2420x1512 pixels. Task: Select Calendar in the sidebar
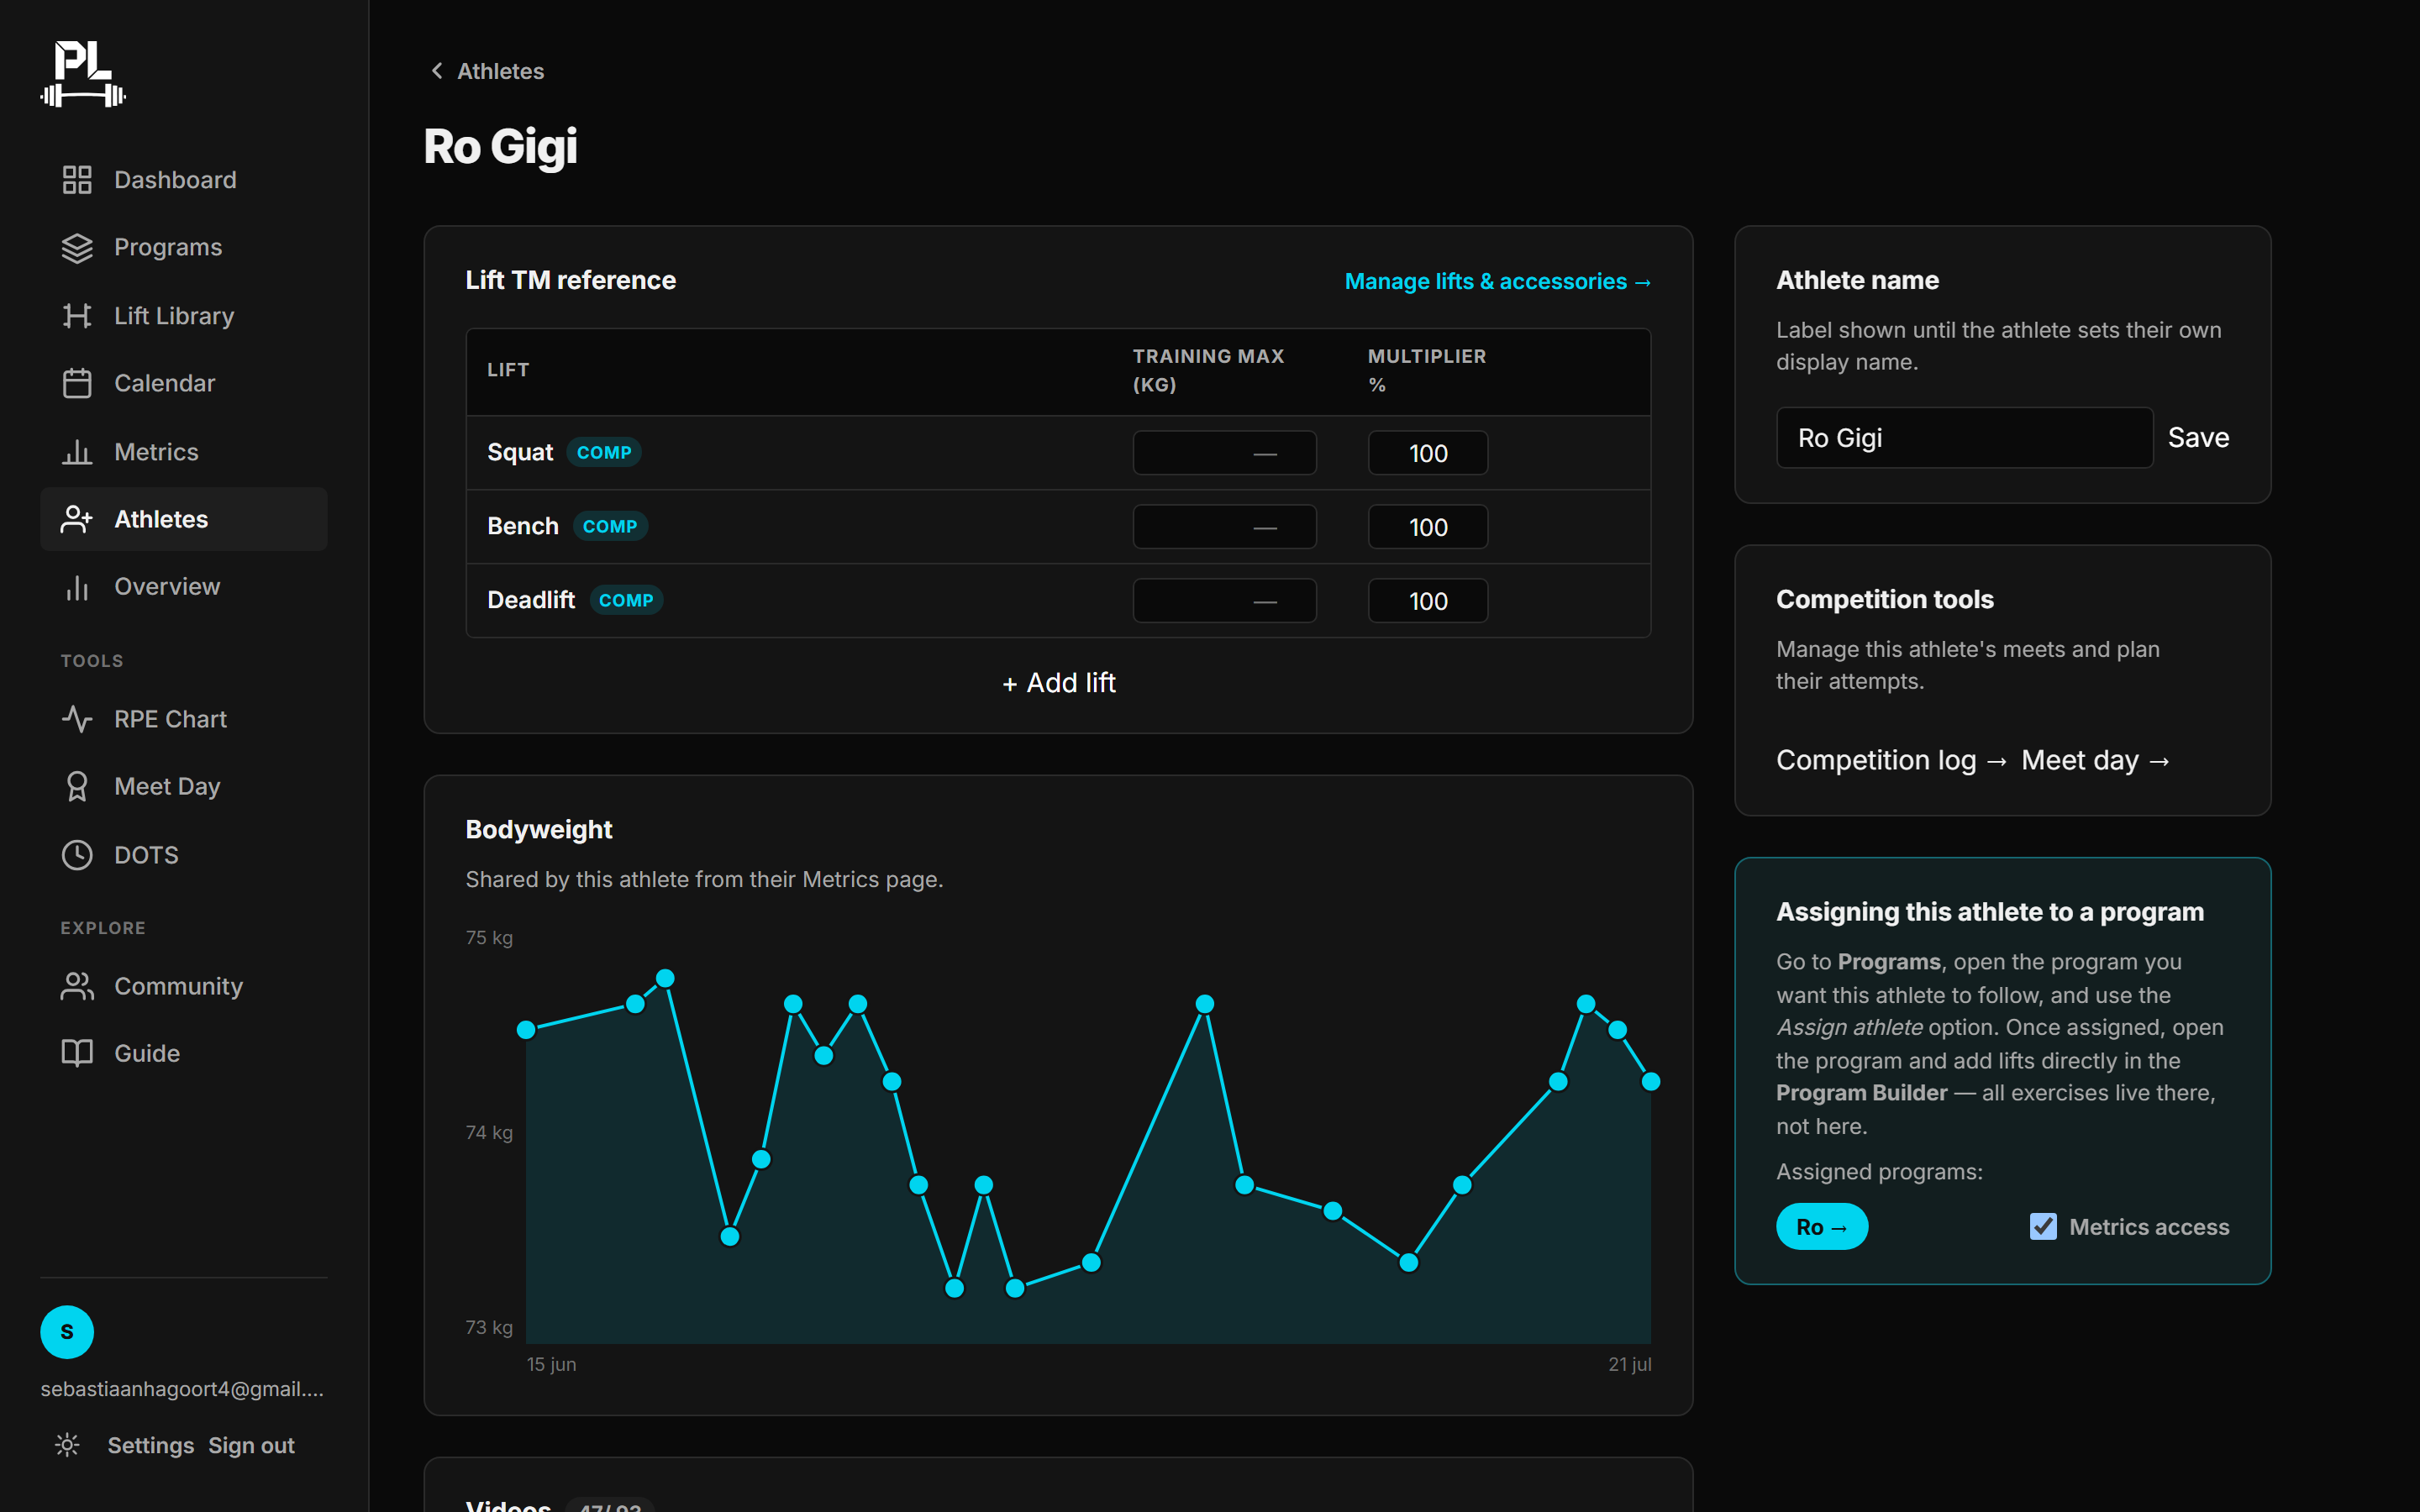[184, 383]
